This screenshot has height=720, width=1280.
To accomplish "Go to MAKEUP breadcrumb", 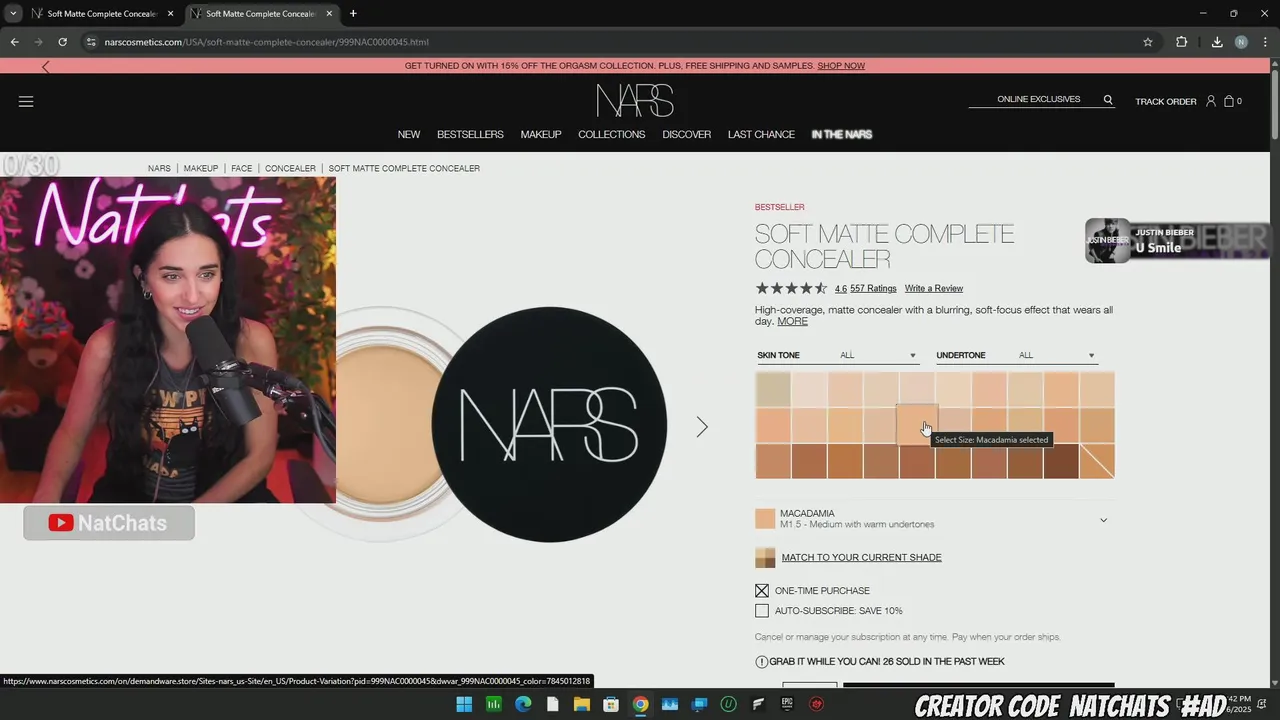I will coord(201,168).
